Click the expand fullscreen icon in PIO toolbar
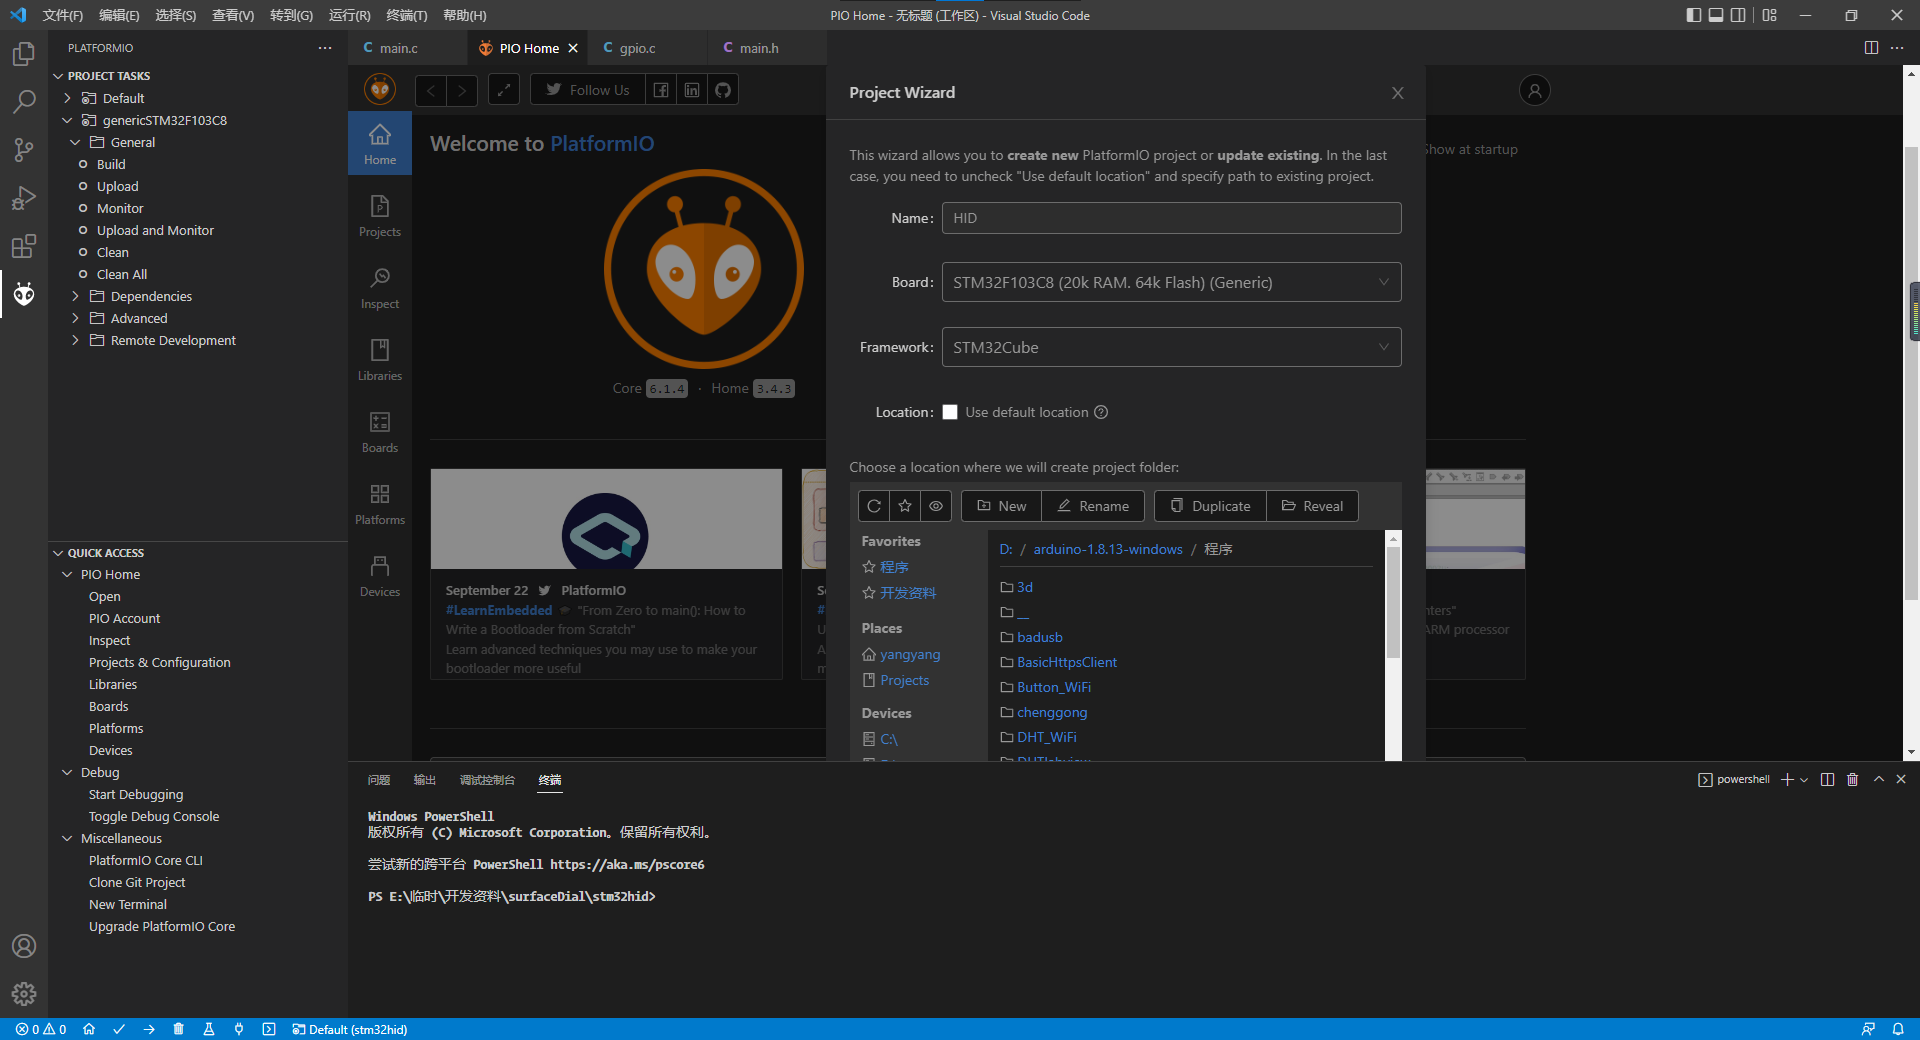 (504, 90)
